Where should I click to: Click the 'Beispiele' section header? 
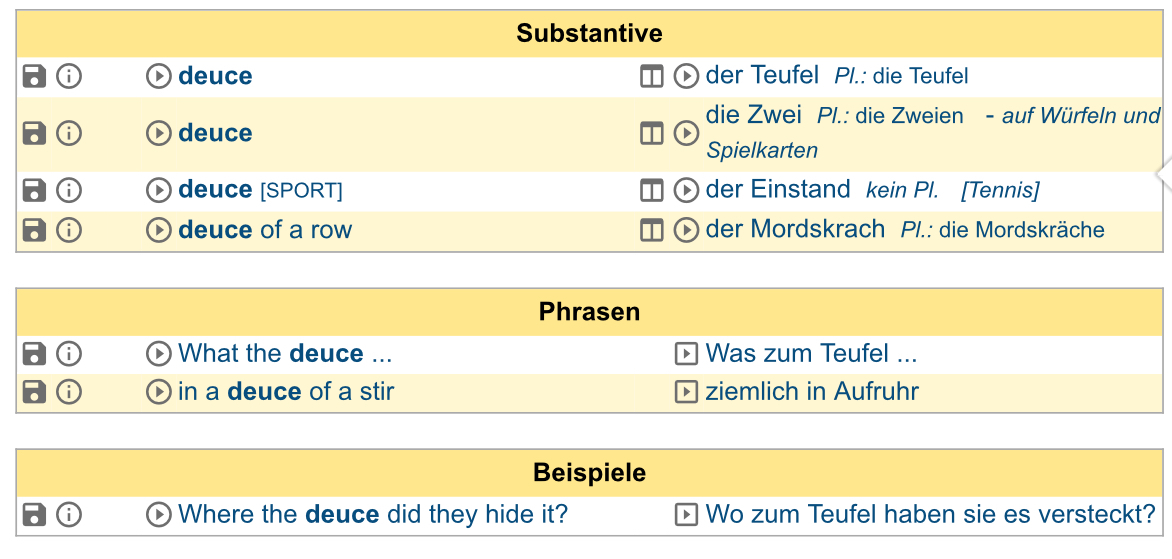coord(589,473)
